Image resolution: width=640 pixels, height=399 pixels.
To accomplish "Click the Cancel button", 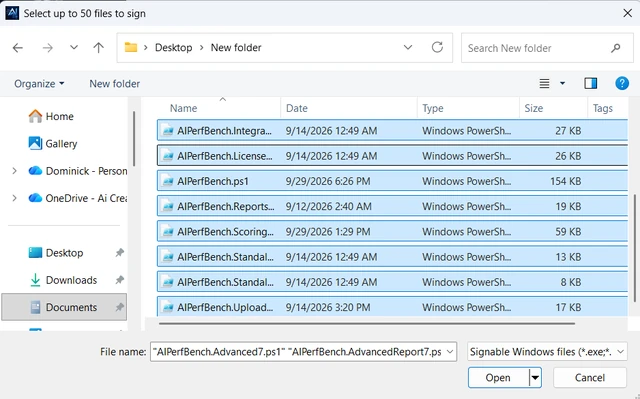I will (x=590, y=378).
